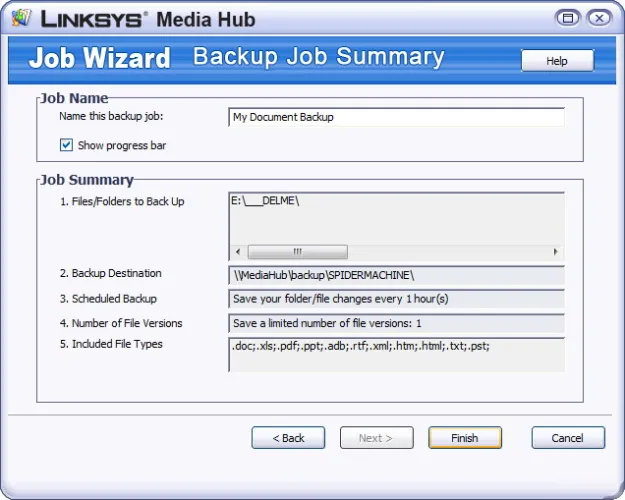Click the 'Job Name' group title
This screenshot has height=500, width=625.
74,98
